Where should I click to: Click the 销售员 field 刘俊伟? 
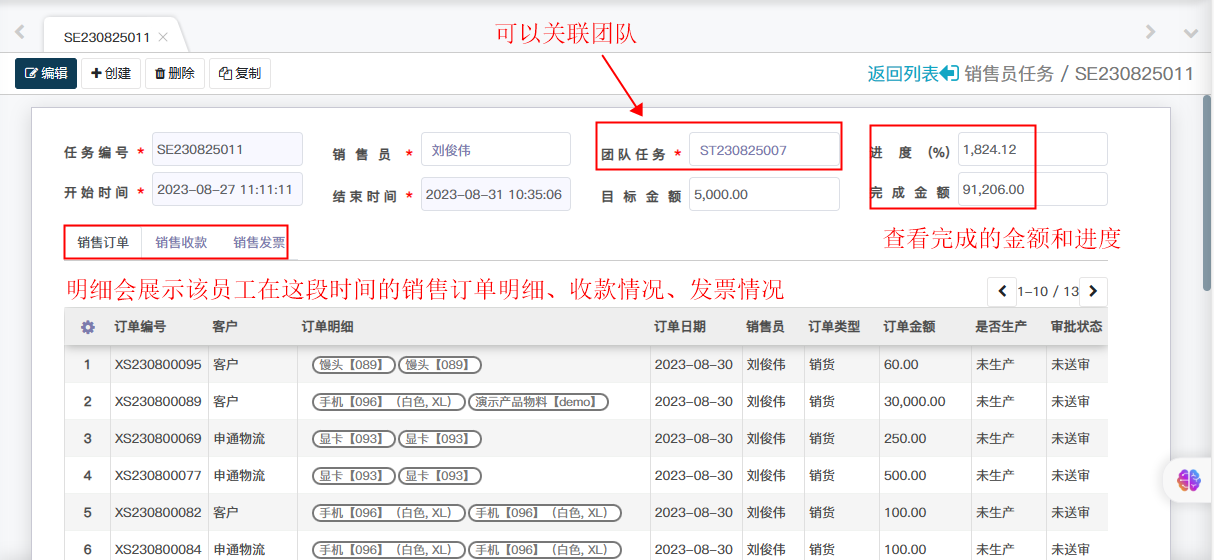495,150
